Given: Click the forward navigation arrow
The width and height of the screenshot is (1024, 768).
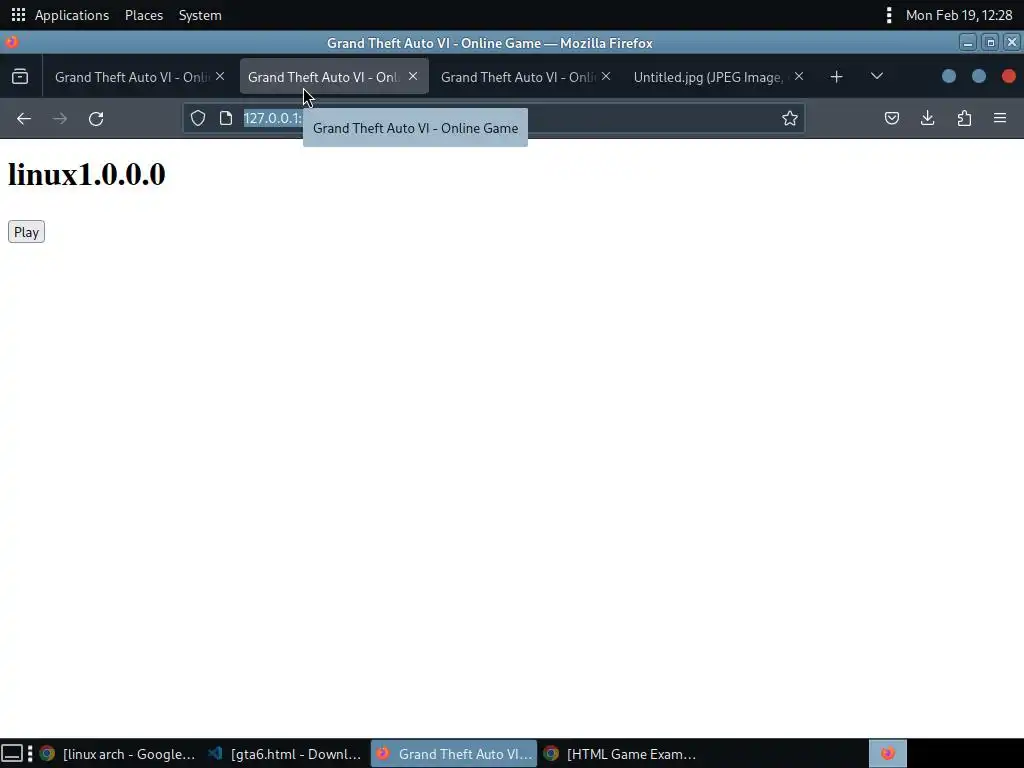Looking at the screenshot, I should click(x=60, y=119).
